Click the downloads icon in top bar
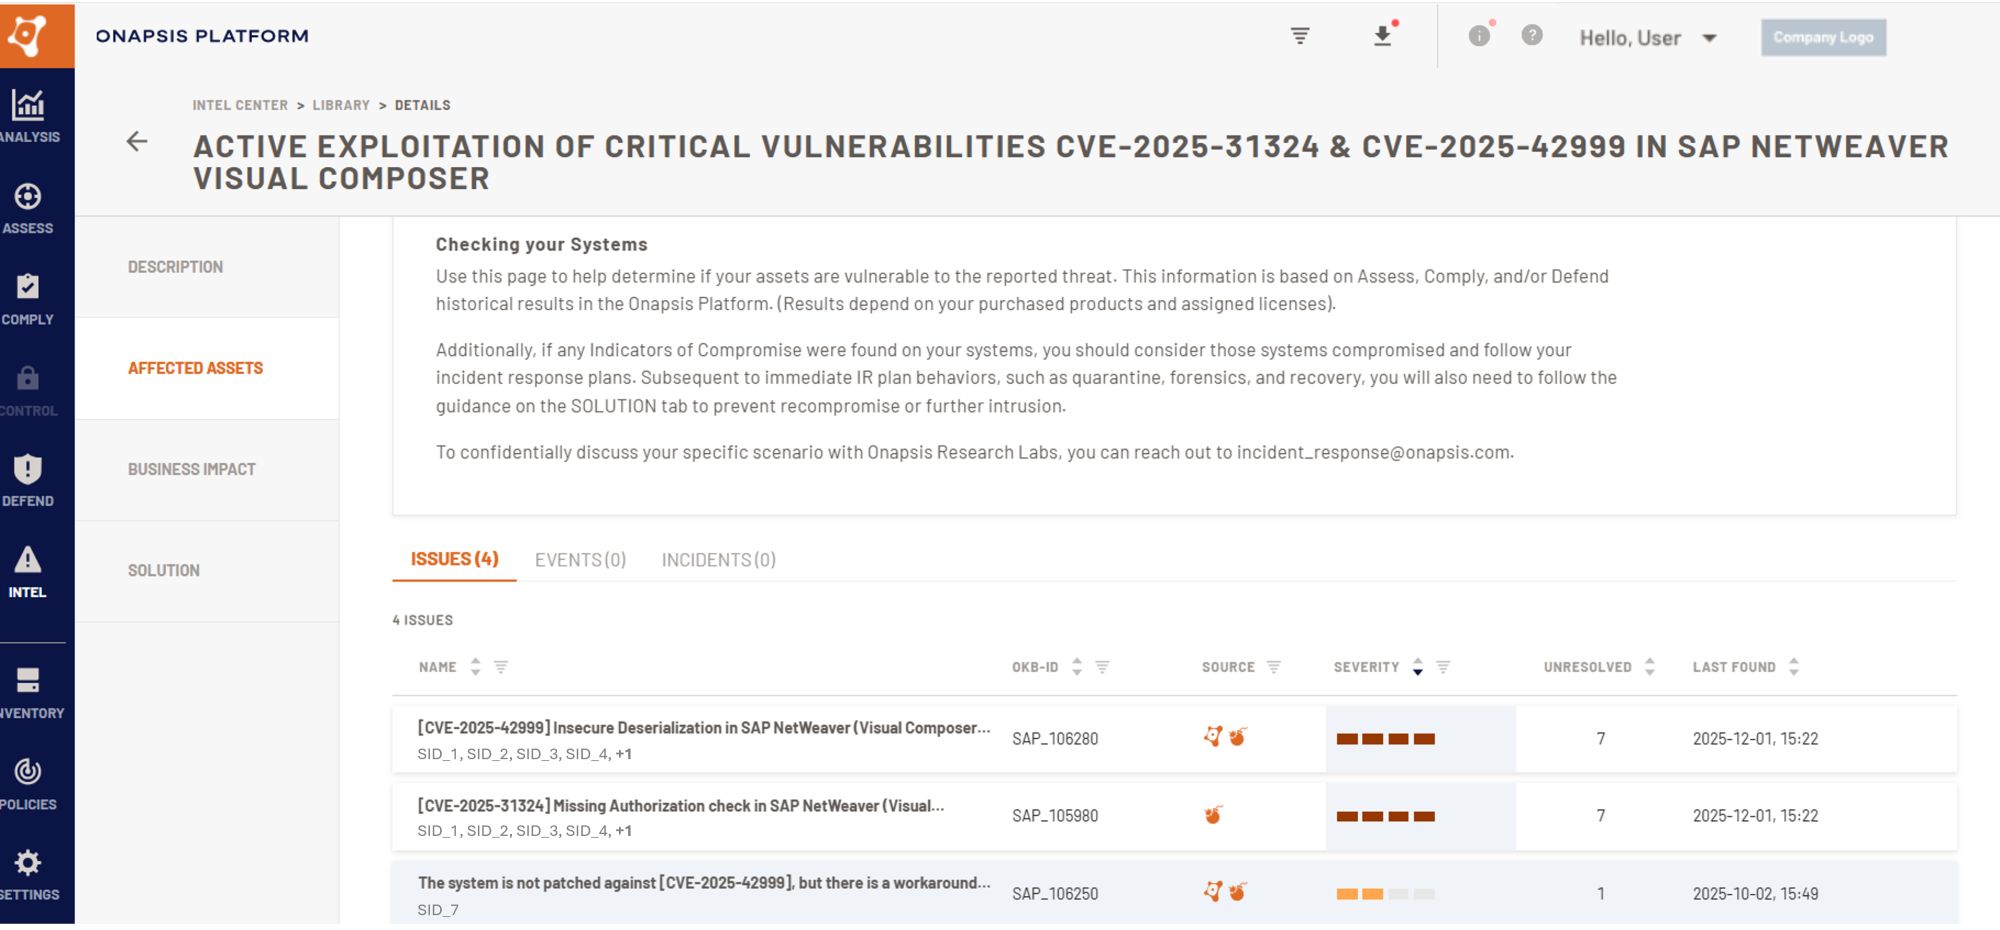Screen dimensions: 2000x930 1383,36
